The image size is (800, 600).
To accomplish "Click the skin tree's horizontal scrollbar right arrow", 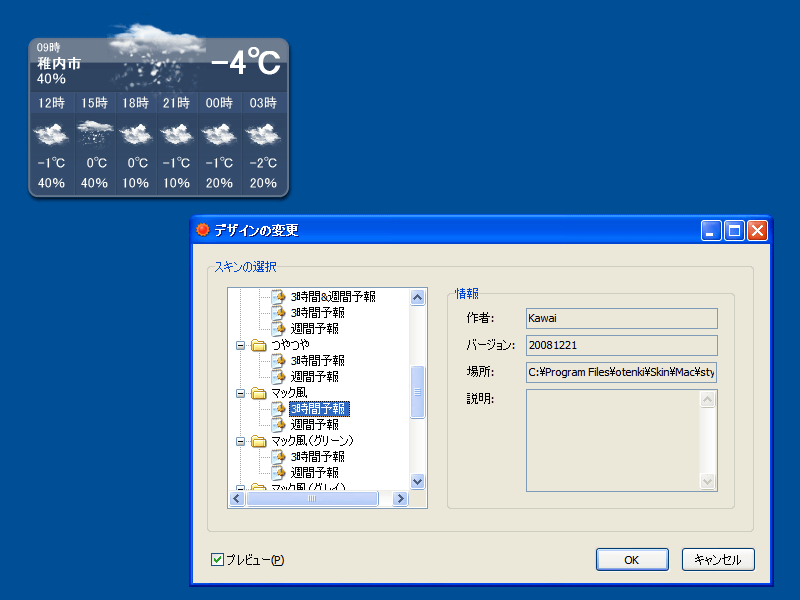I will click(400, 498).
